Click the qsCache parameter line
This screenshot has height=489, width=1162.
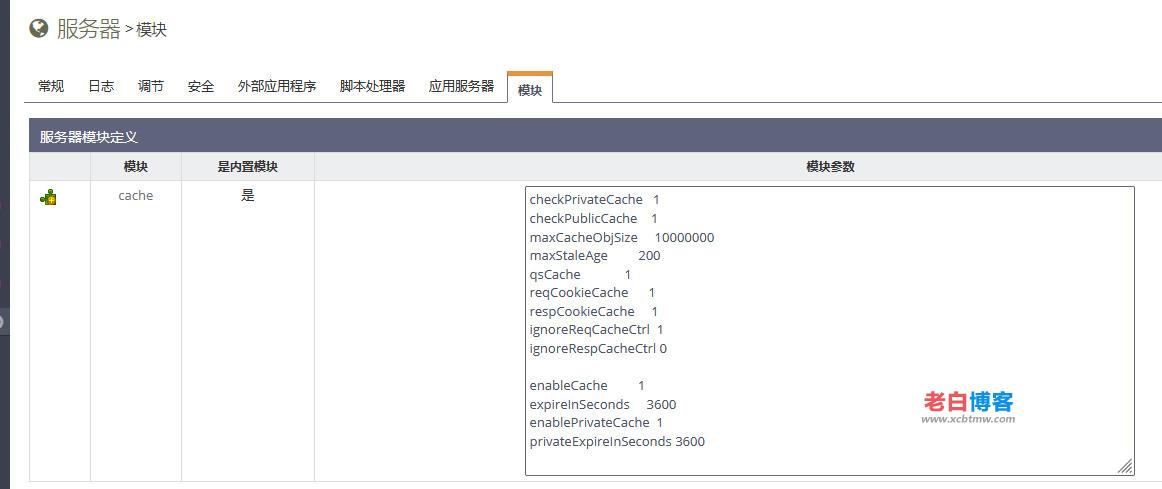point(580,275)
